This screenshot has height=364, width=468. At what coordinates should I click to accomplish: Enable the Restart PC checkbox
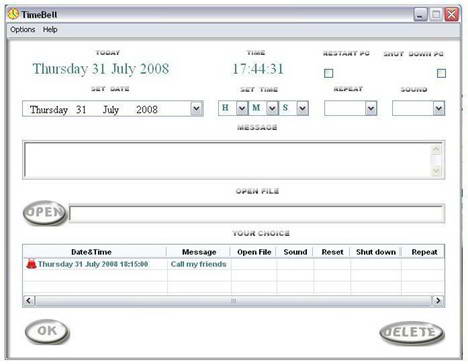[328, 73]
